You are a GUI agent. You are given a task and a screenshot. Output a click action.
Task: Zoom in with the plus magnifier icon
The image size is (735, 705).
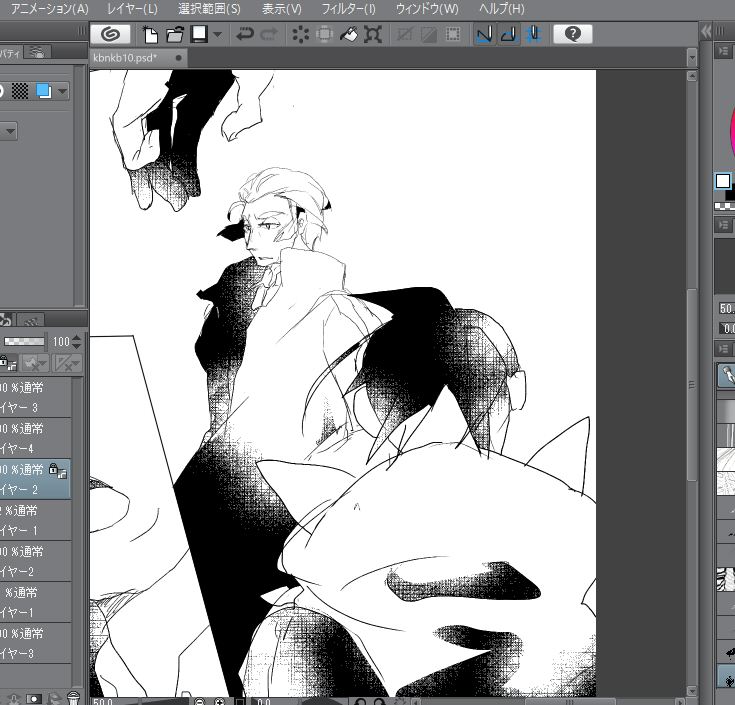220,701
